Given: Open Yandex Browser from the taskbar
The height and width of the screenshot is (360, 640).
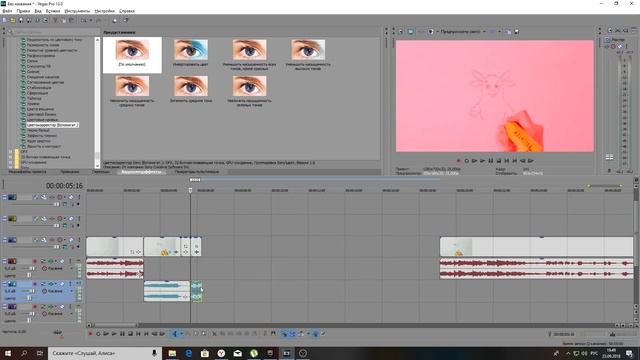Looking at the screenshot, I should pos(221,353).
